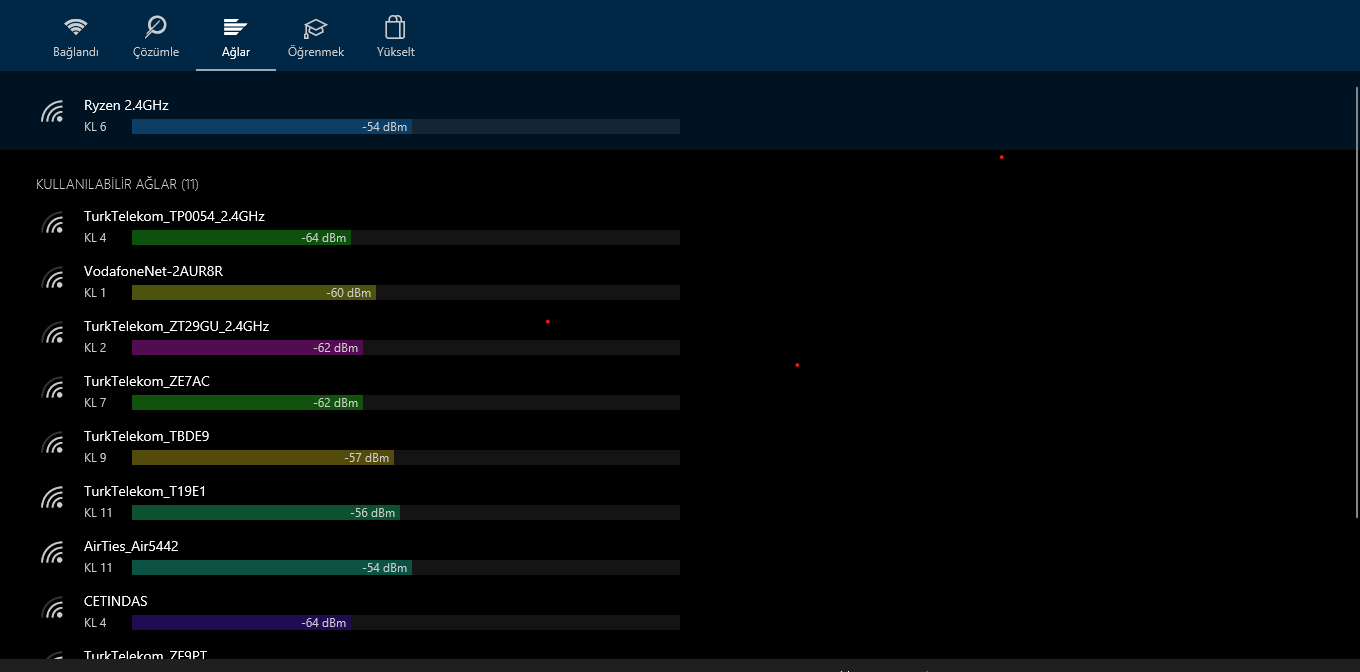
Task: Select network CETINDAS
Action: tap(115, 601)
